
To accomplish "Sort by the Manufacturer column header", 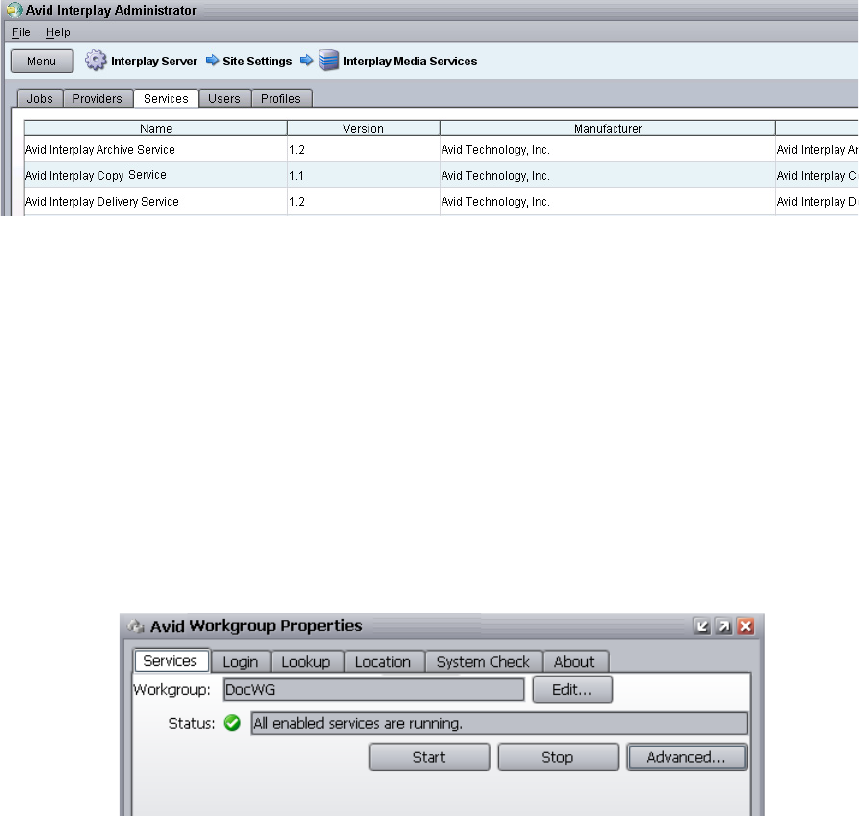I will click(x=608, y=129).
